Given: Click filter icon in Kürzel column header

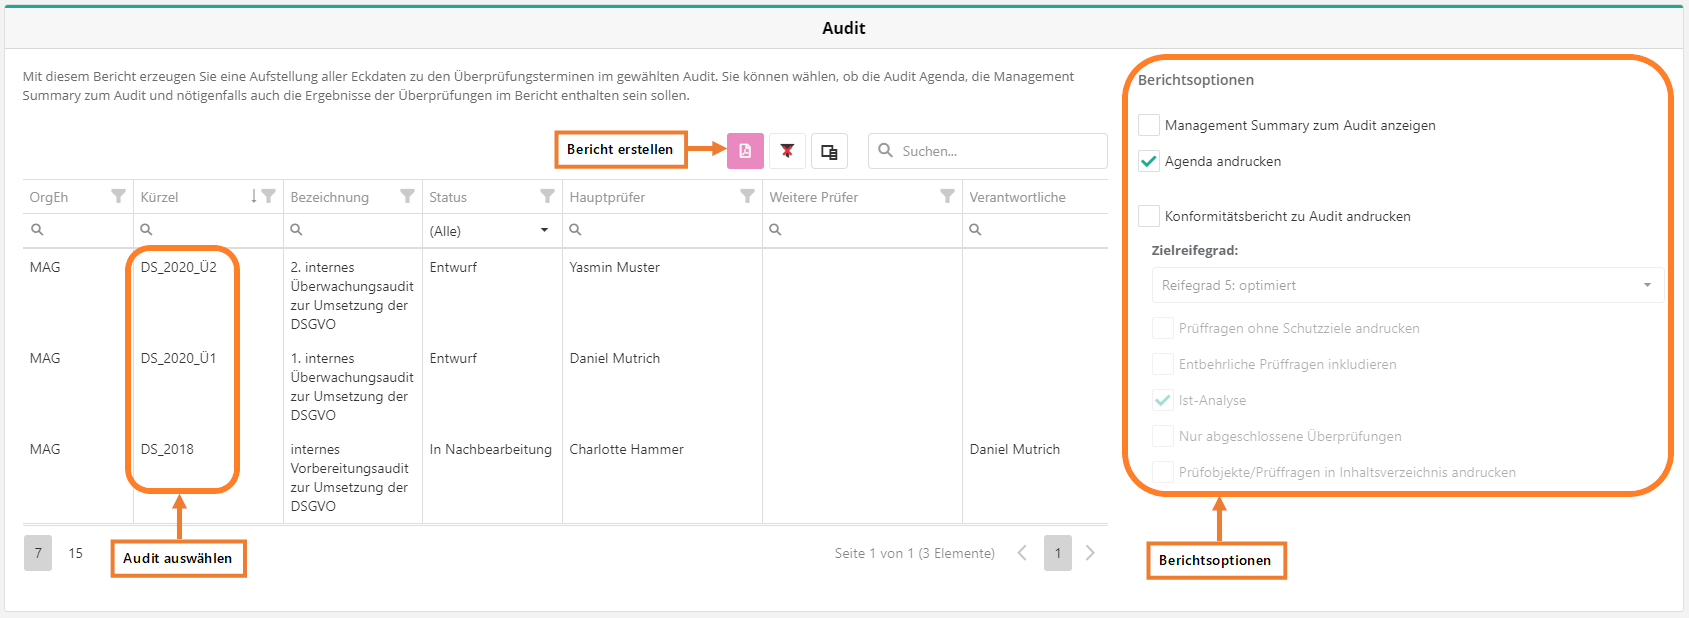Looking at the screenshot, I should [x=268, y=196].
